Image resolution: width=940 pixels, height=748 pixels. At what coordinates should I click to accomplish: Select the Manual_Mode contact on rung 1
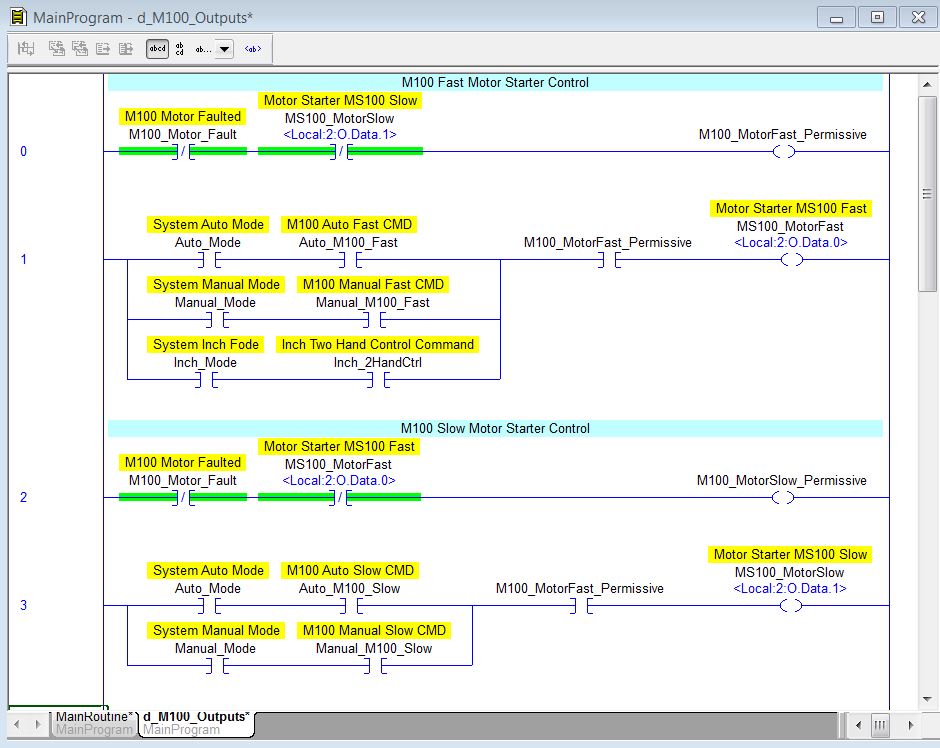216,319
